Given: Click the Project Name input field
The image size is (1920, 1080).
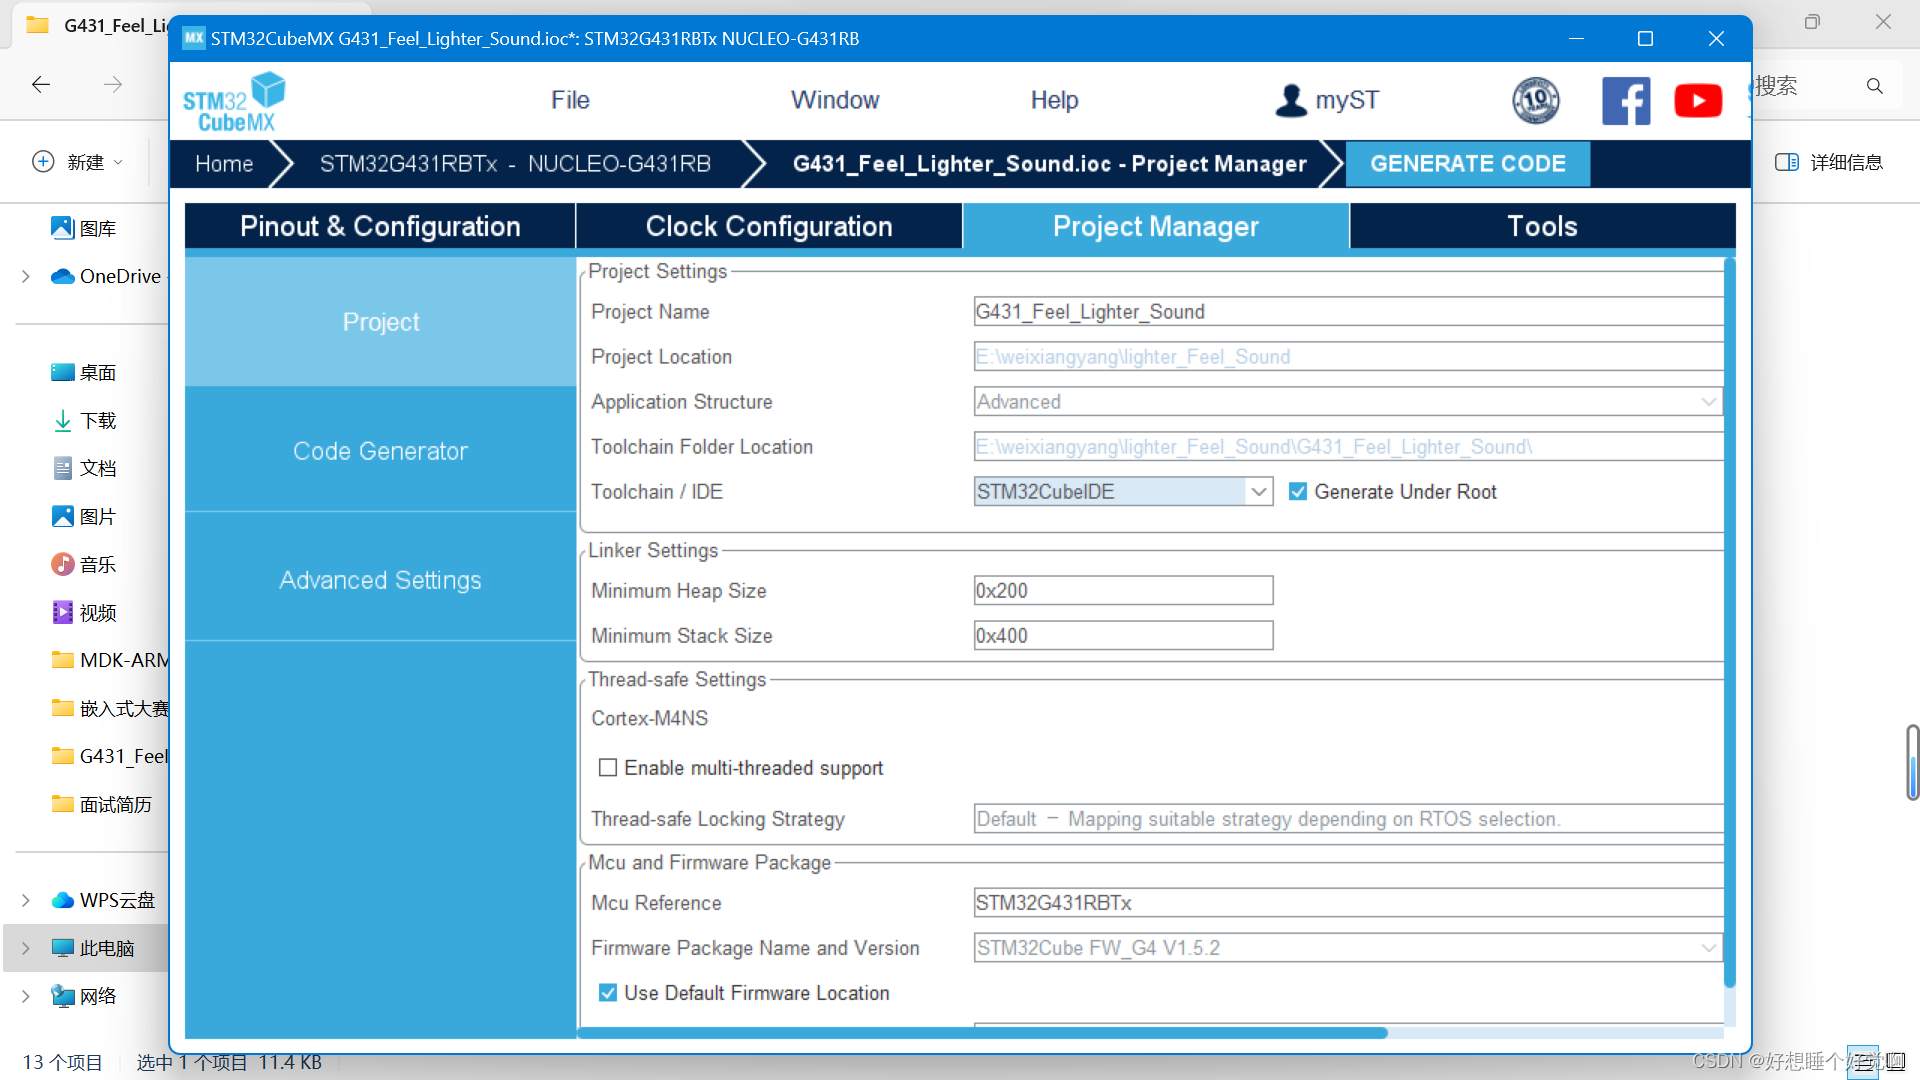Looking at the screenshot, I should [1348, 311].
